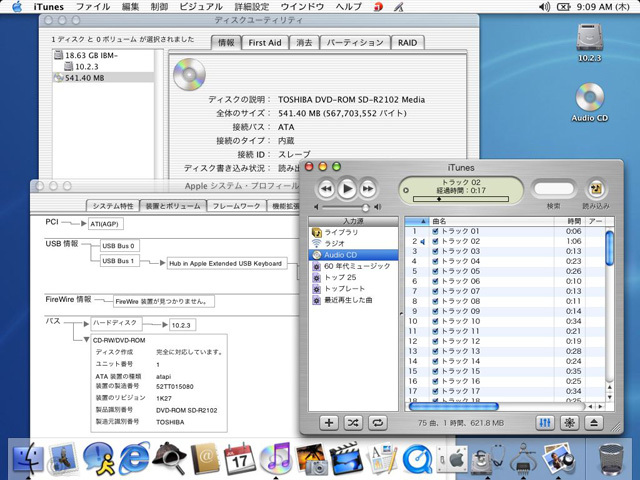Image resolution: width=640 pixels, height=480 pixels.
Task: Select ラジオ in the iTunes source list
Action: tap(353, 244)
